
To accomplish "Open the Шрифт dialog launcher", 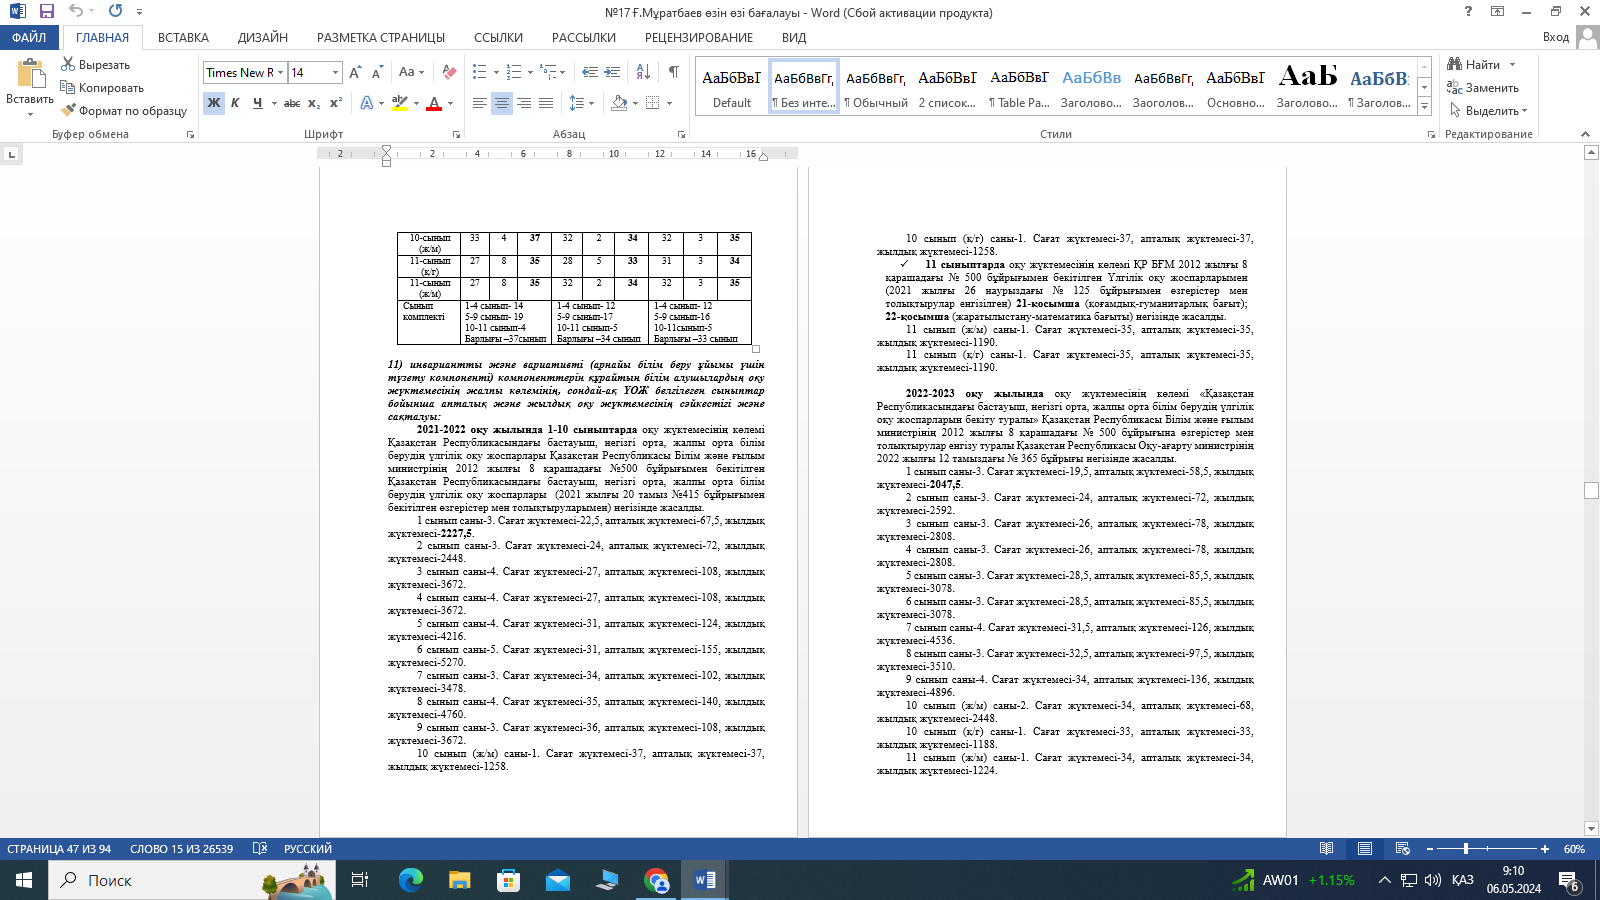I will pyautogui.click(x=457, y=134).
